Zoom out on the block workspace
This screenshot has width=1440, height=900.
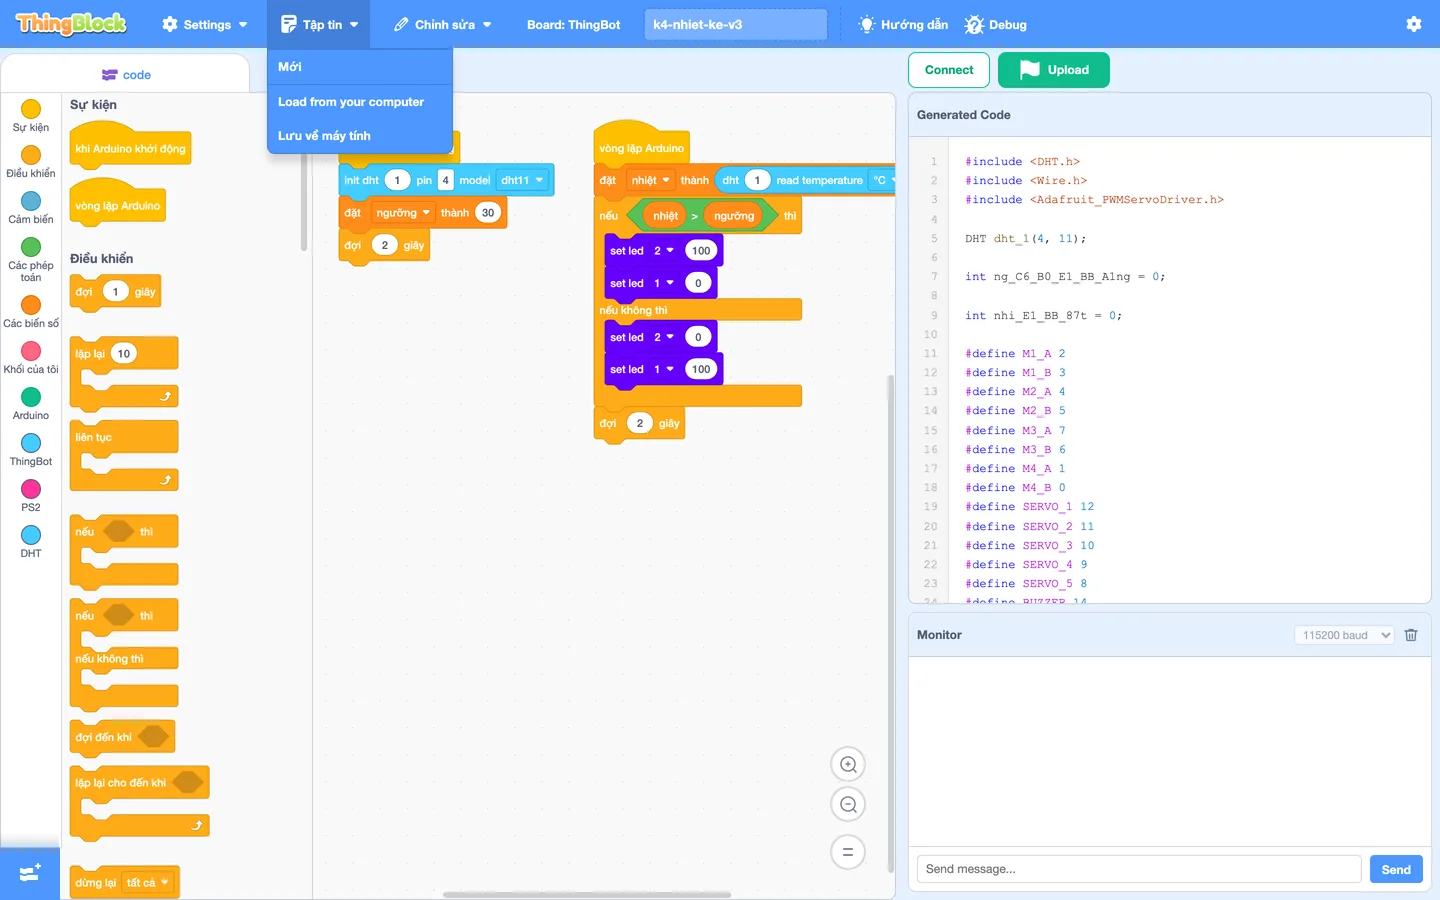(x=848, y=805)
